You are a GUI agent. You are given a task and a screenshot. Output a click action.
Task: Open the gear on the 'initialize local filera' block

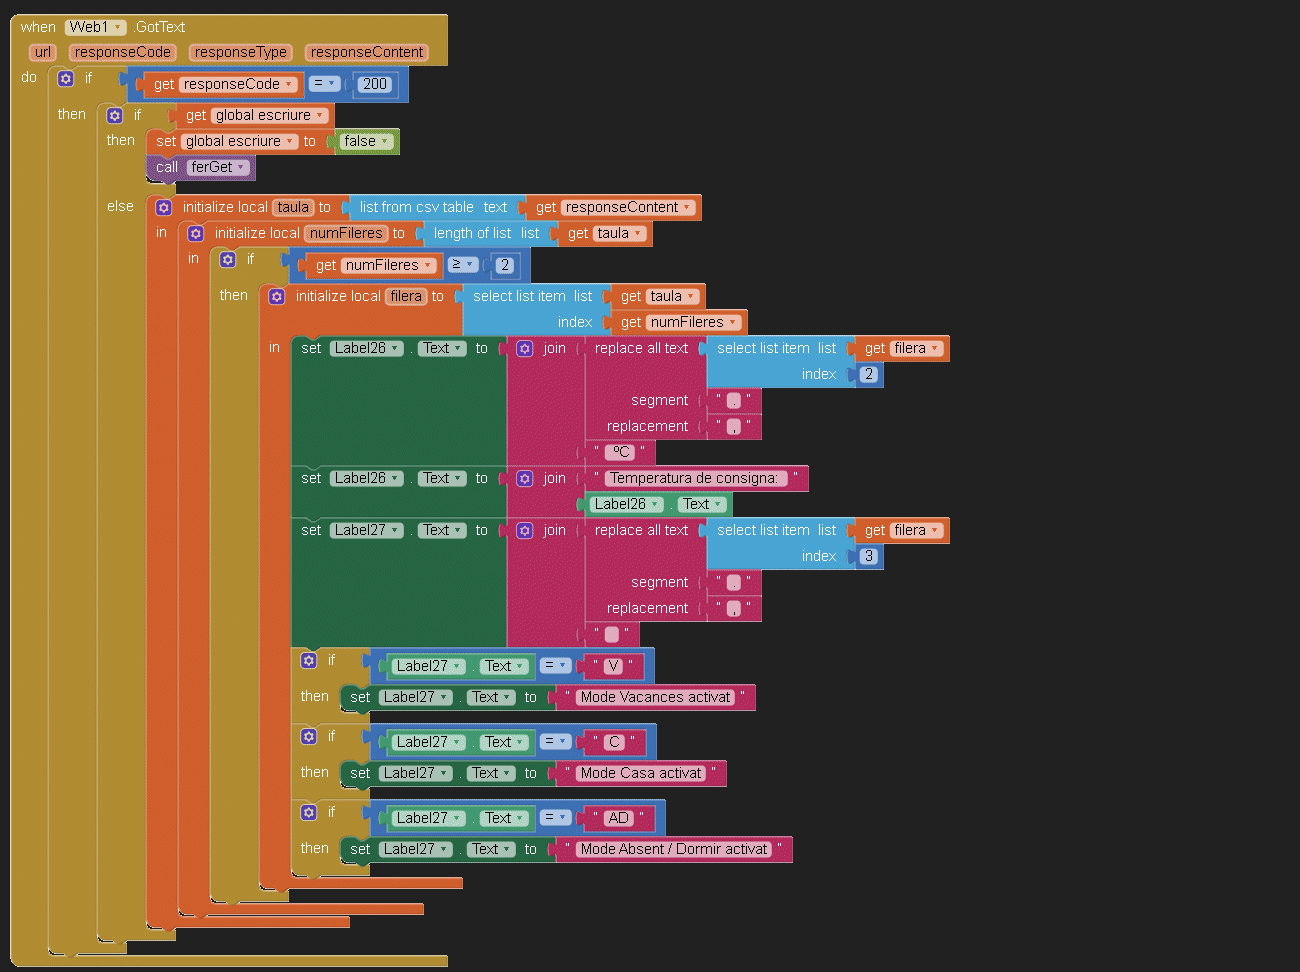277,297
